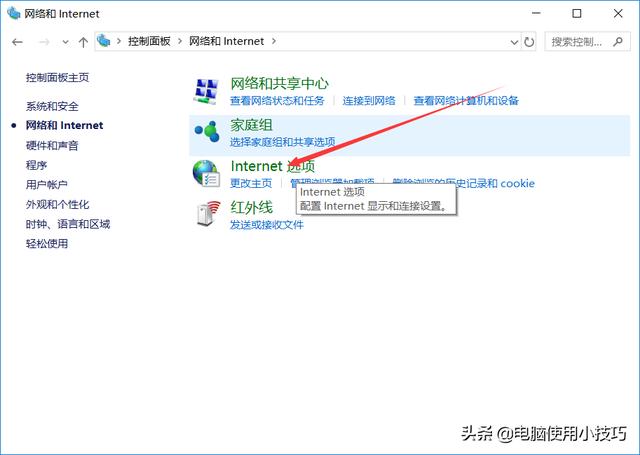Click the refresh button in address bar
Screen dimensions: 640x455
pyautogui.click(x=529, y=42)
